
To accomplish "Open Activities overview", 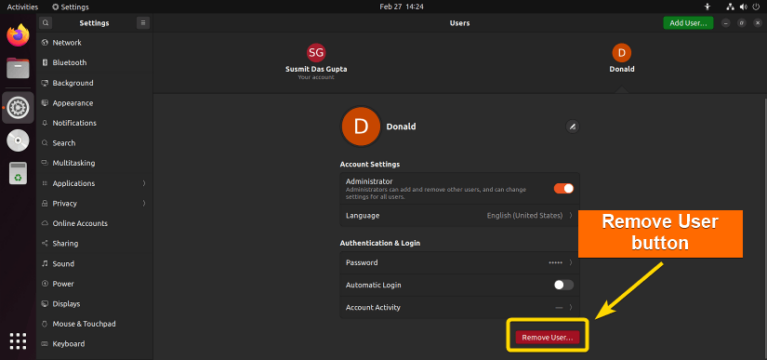I will (x=23, y=7).
